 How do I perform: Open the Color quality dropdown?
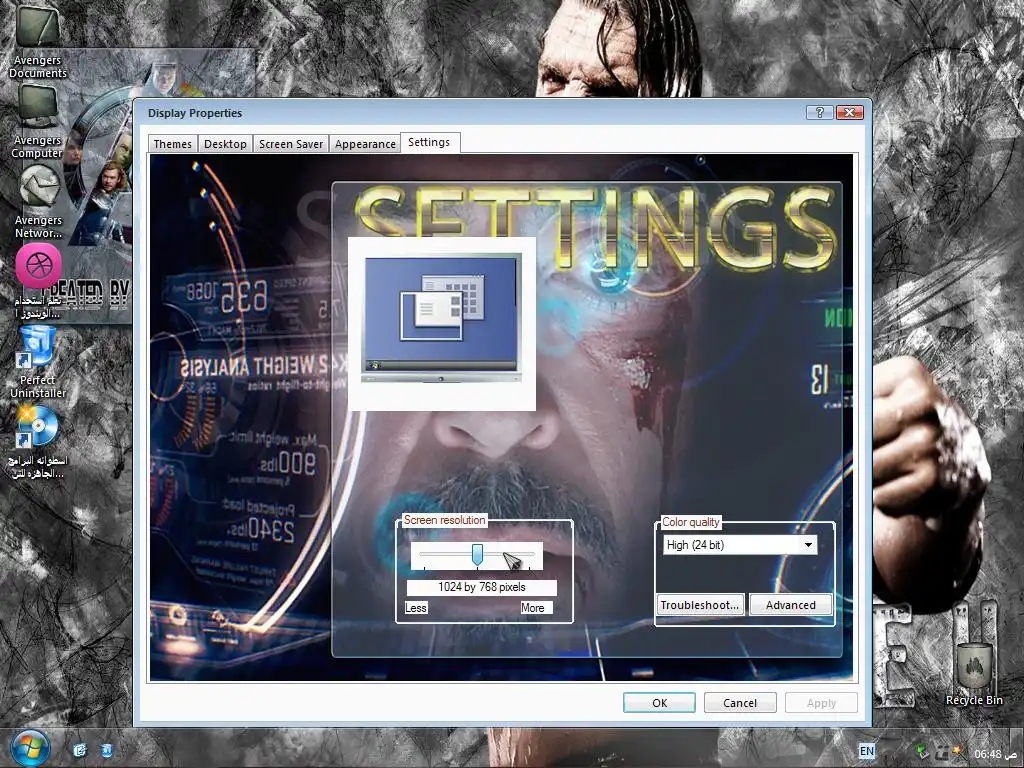740,545
